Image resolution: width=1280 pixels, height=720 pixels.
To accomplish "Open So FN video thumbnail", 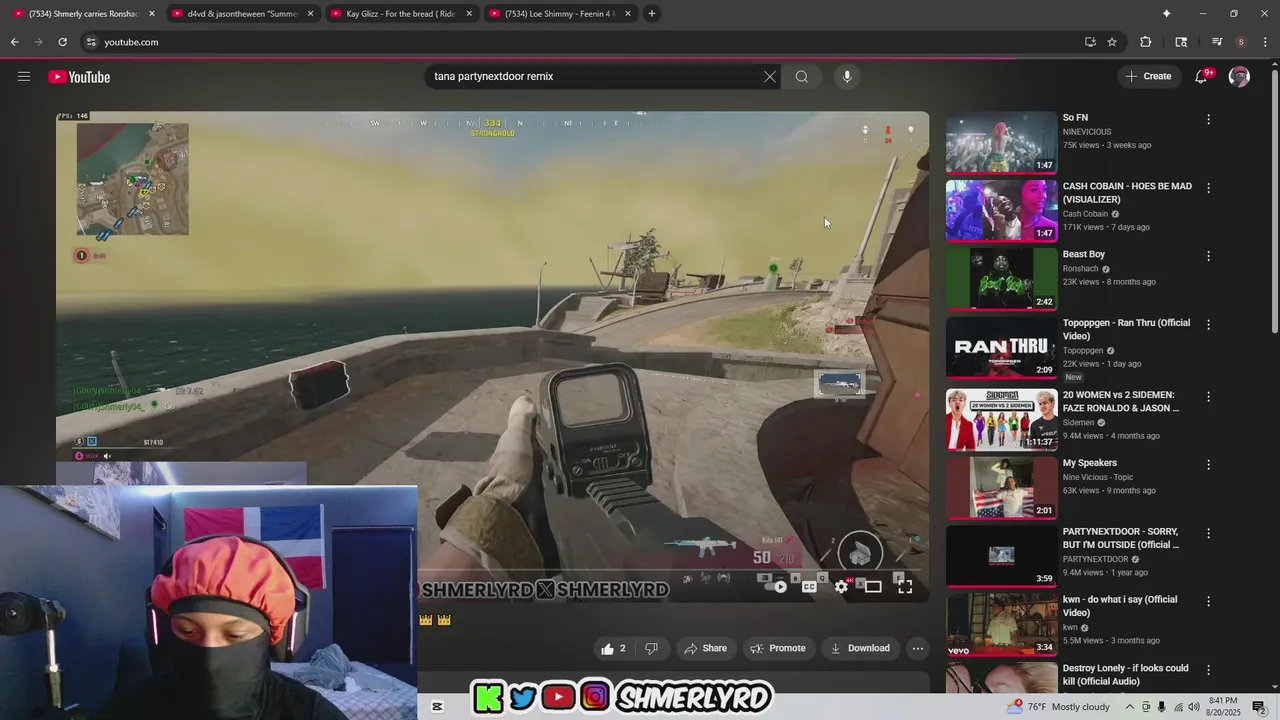I will click(1001, 142).
